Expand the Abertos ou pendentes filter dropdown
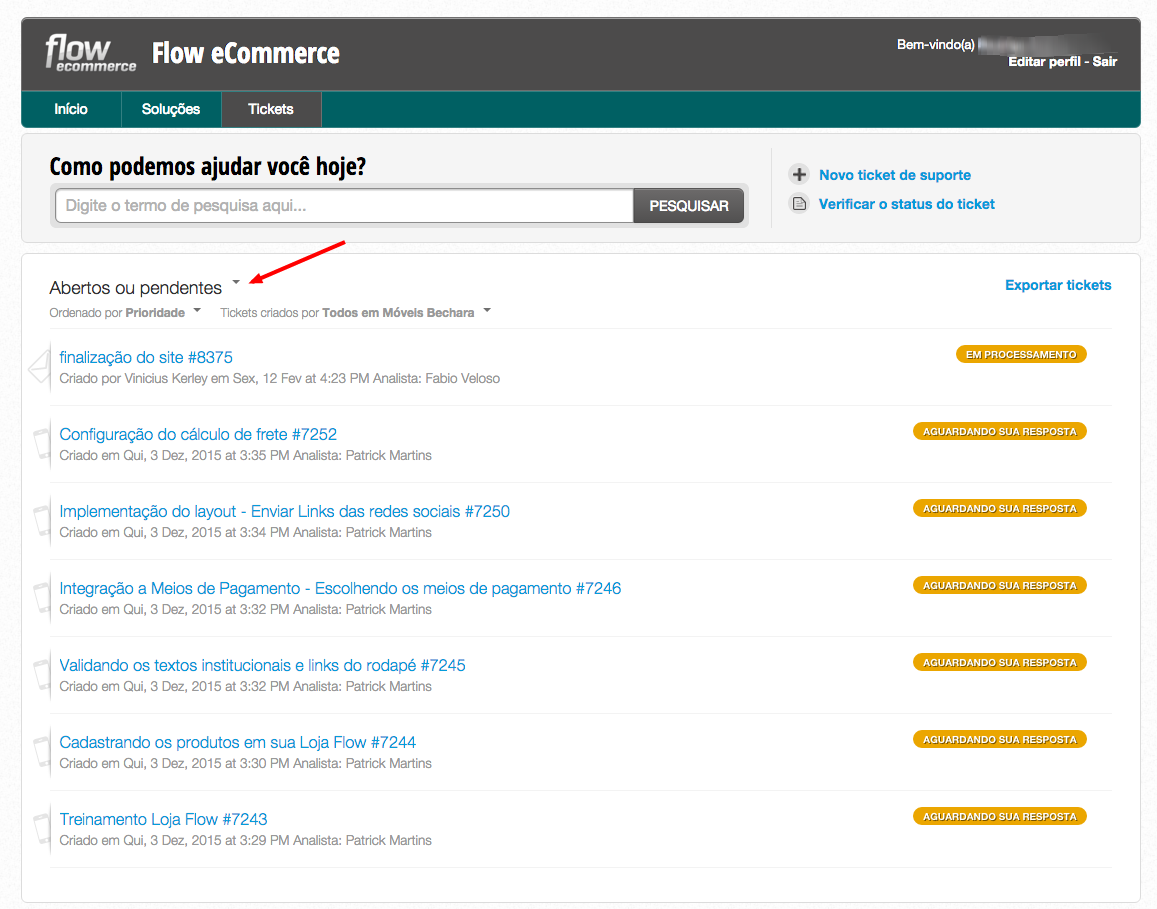1157x909 pixels. click(236, 282)
